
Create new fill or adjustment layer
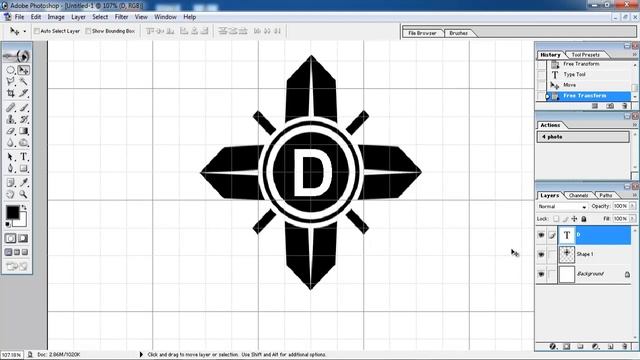[595, 347]
